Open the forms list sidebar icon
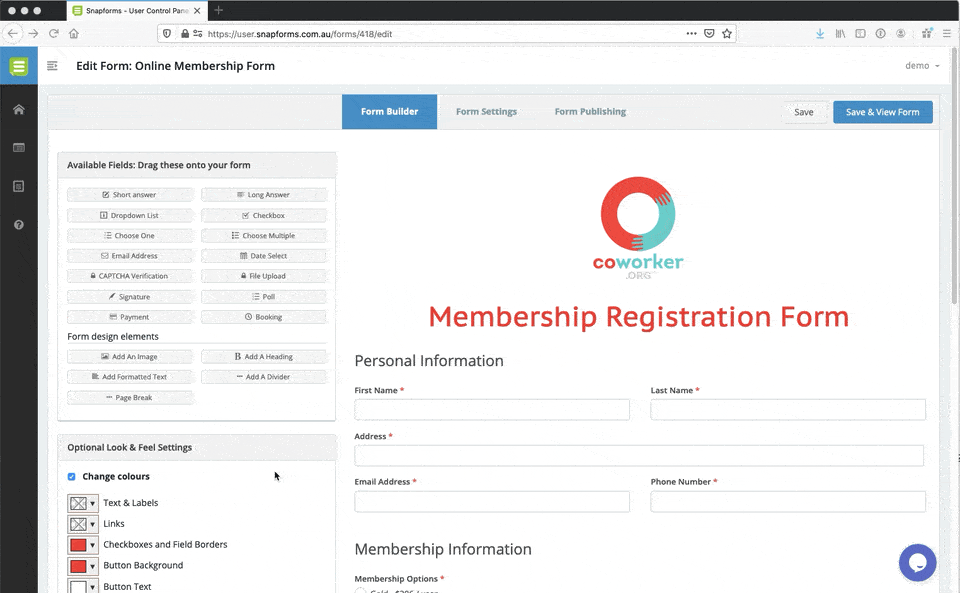The height and width of the screenshot is (593, 960). tap(19, 147)
